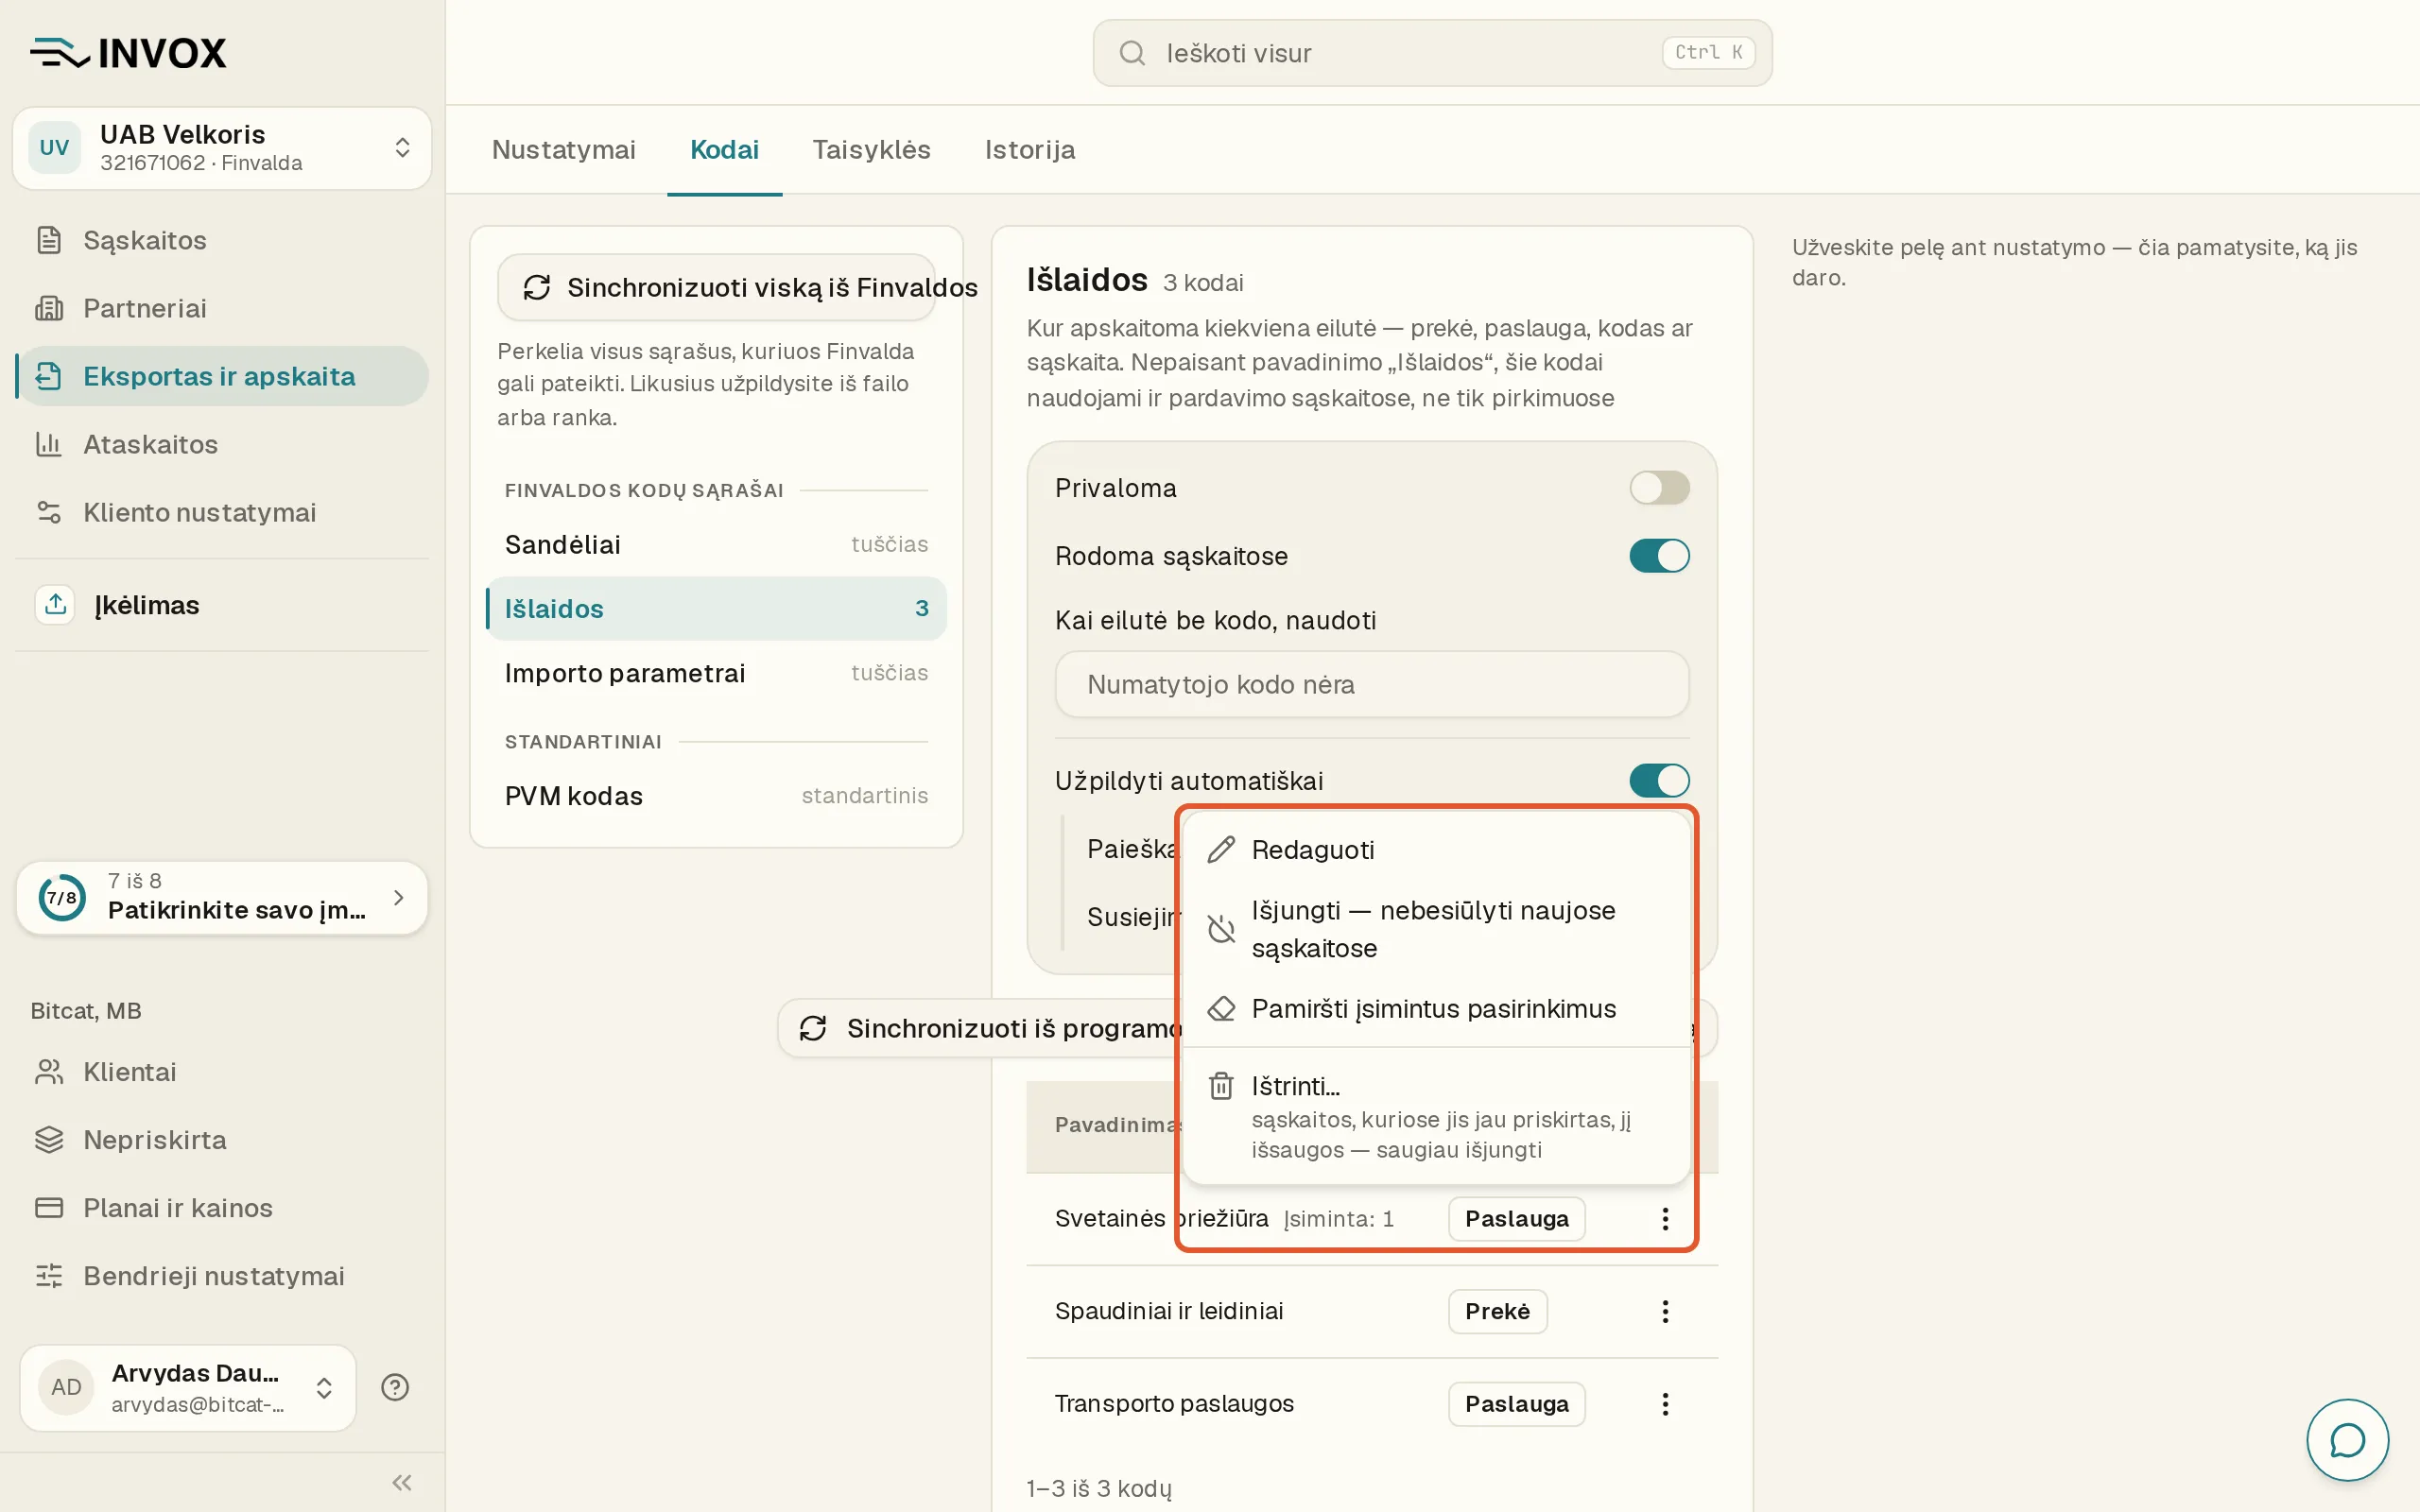Viewport: 2420px width, 1512px height.
Task: Switch to the Istorija tab
Action: (1030, 150)
